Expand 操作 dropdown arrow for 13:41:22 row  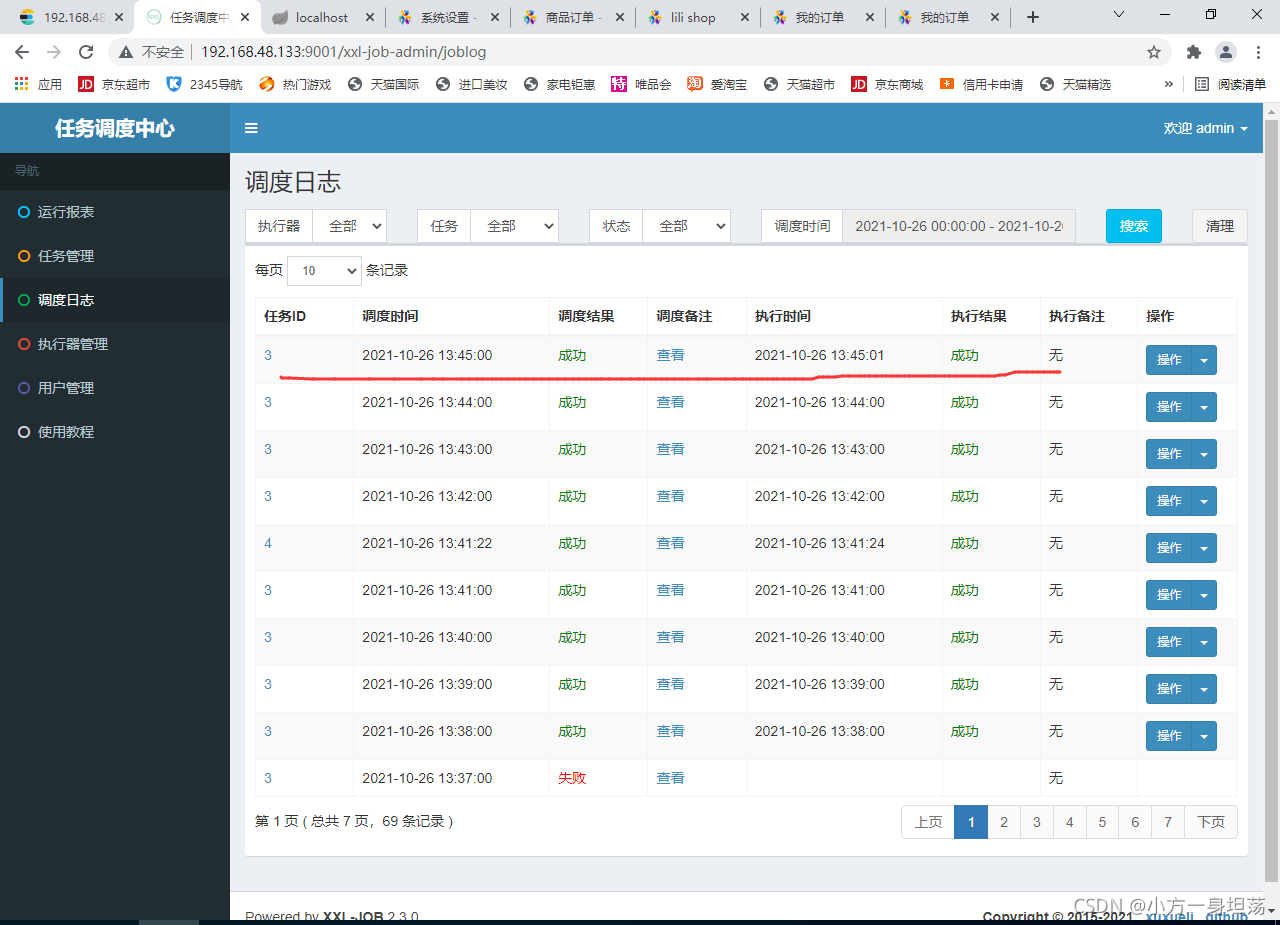point(1204,548)
